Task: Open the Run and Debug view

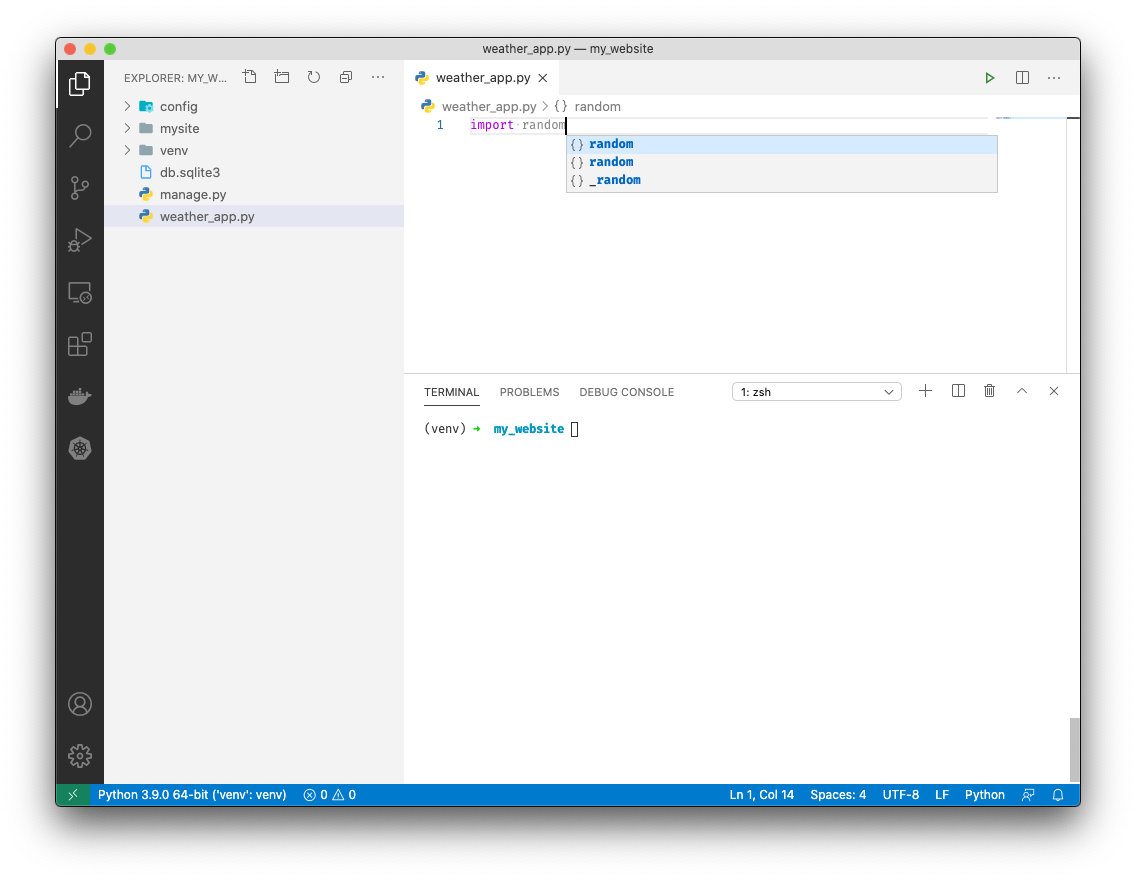Action: click(80, 240)
